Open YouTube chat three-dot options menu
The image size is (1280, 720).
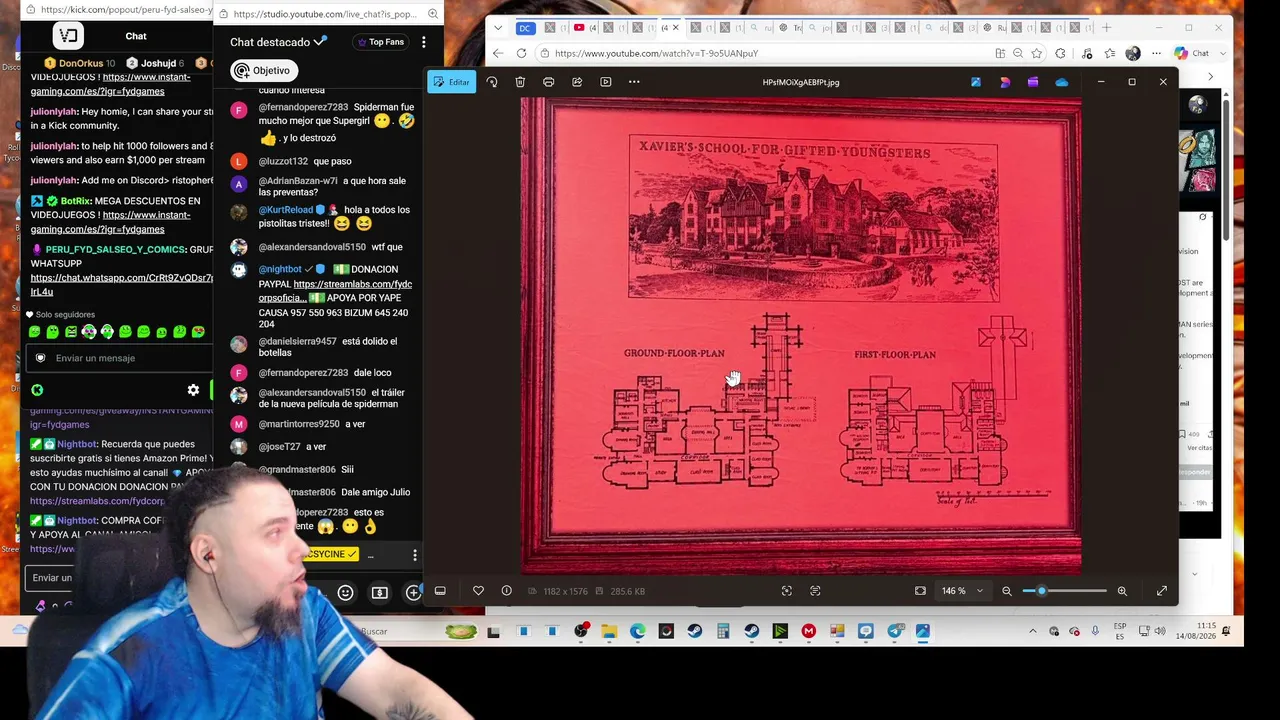tap(424, 42)
